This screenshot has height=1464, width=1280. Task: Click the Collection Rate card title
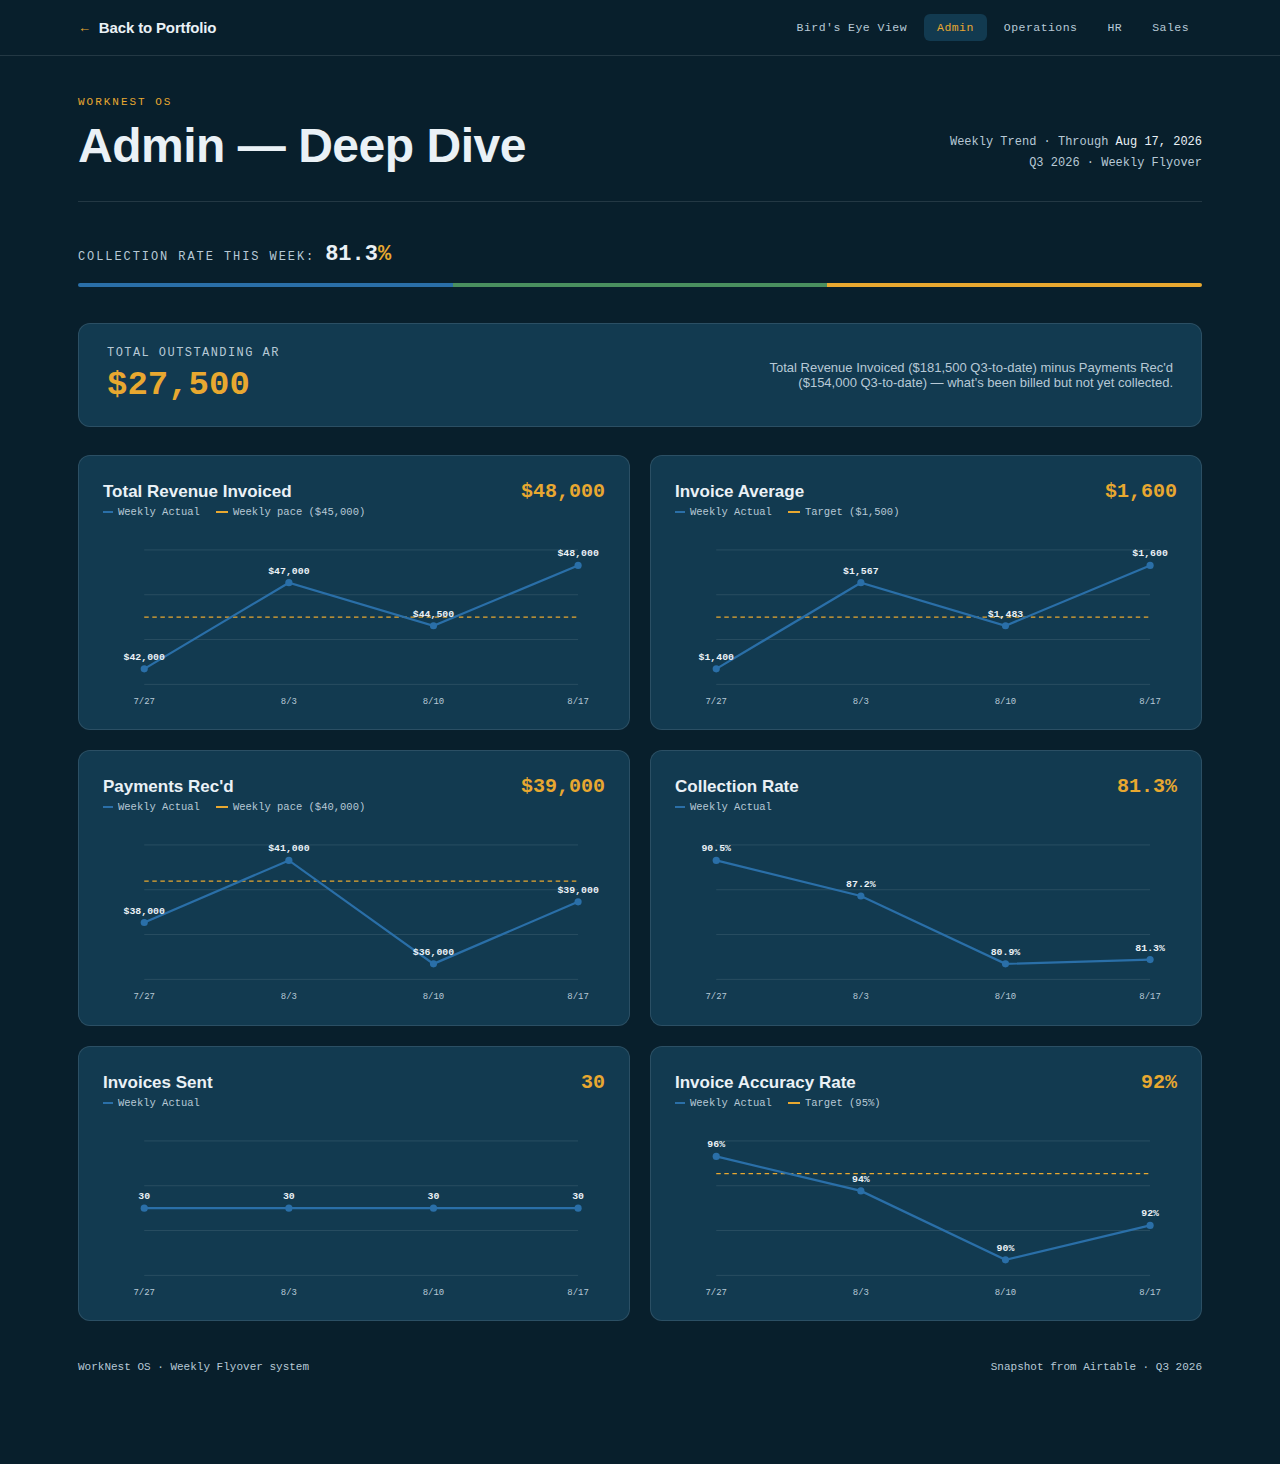click(736, 786)
